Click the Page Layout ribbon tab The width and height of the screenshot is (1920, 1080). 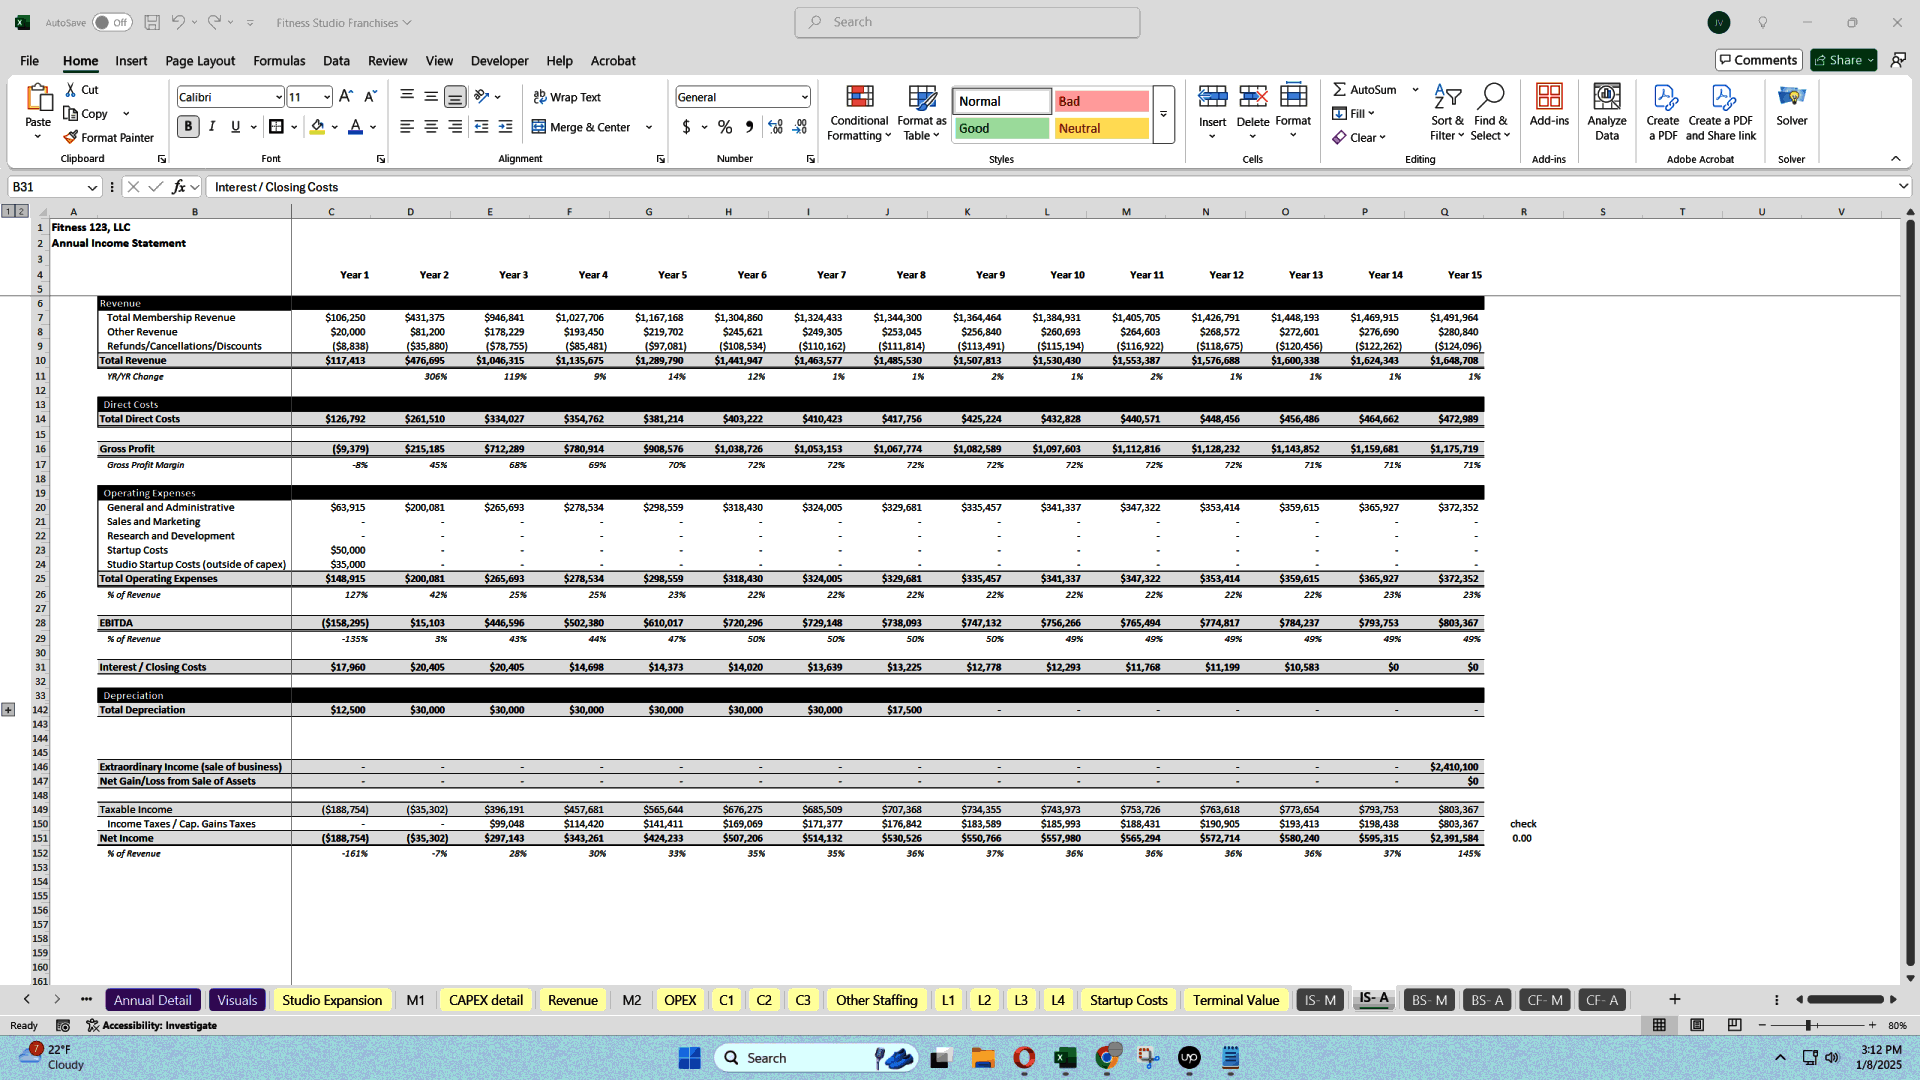click(x=199, y=61)
